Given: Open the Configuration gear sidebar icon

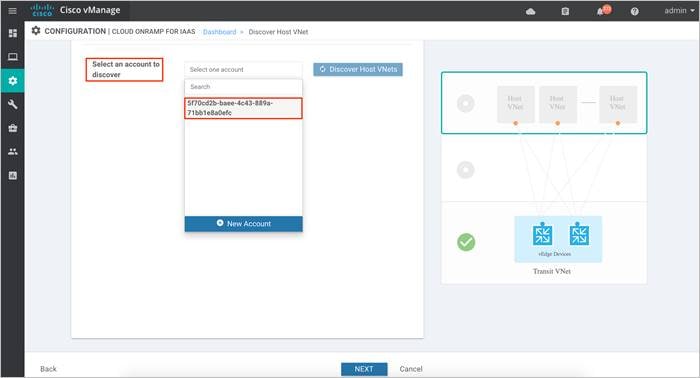Looking at the screenshot, I should [x=12, y=81].
